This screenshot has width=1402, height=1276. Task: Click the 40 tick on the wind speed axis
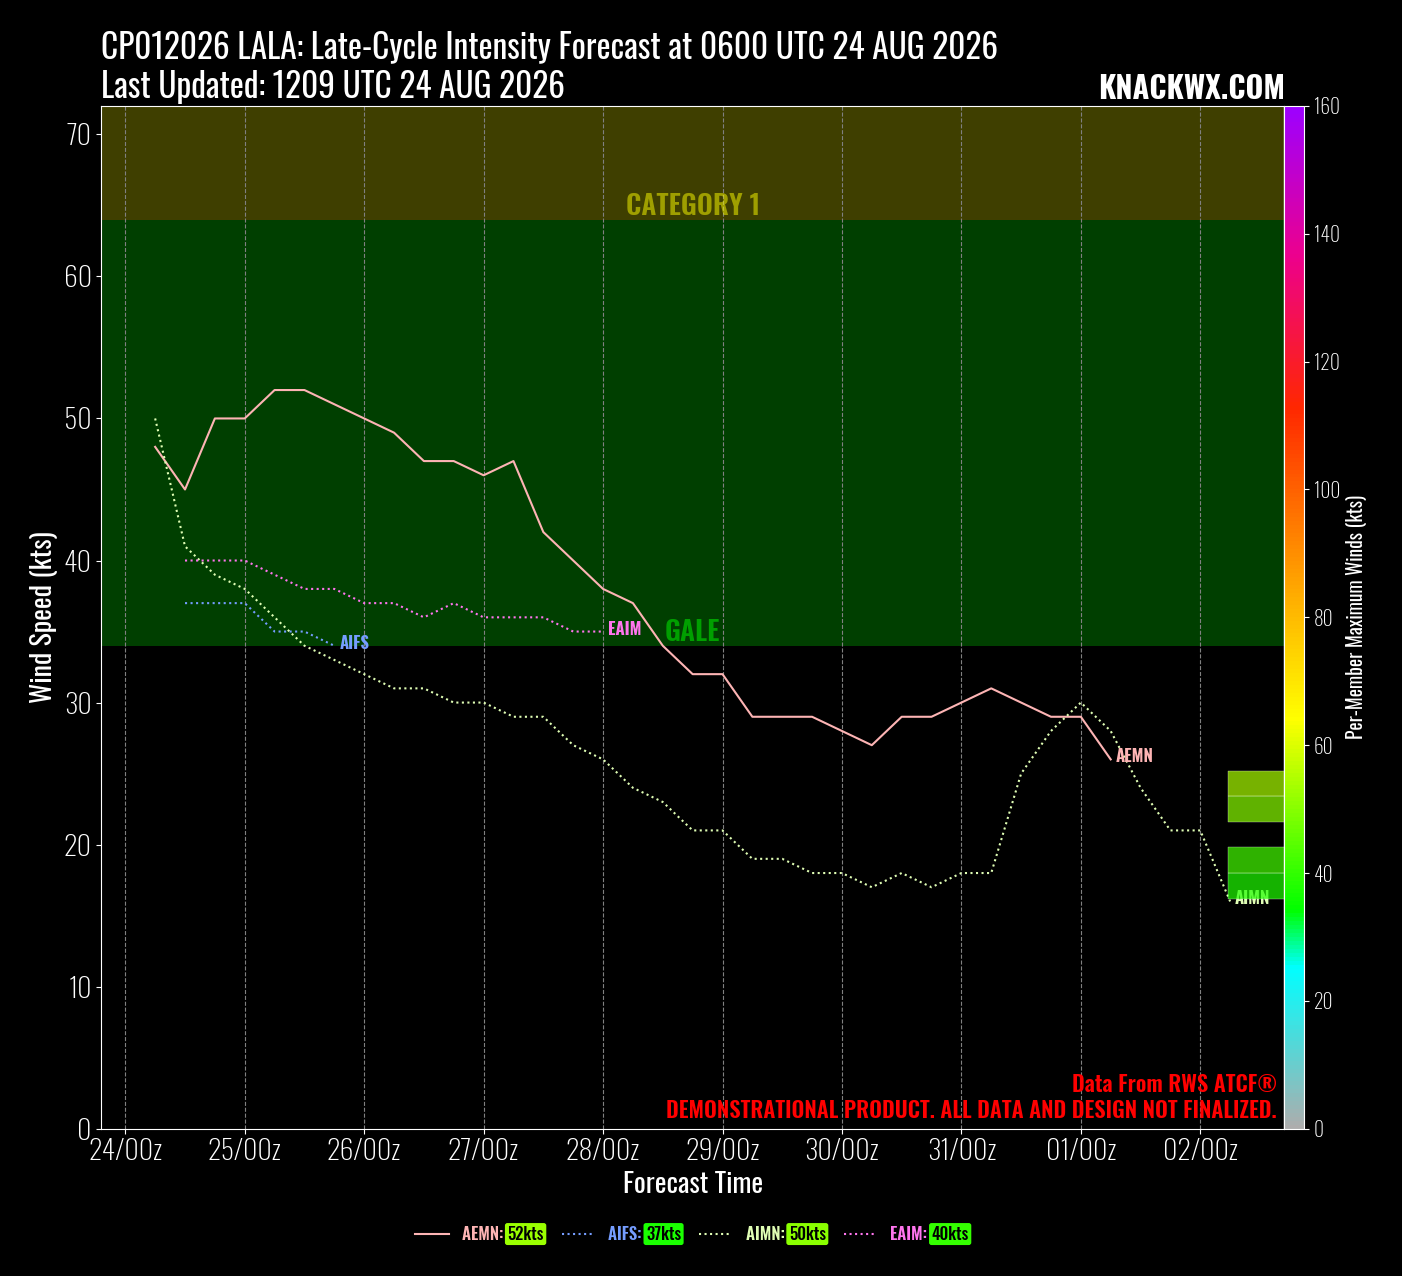click(78, 561)
